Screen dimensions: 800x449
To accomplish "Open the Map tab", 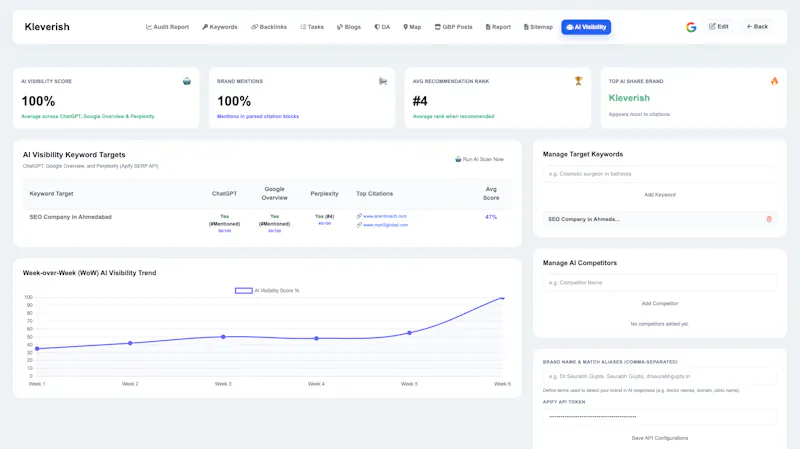I will (412, 27).
